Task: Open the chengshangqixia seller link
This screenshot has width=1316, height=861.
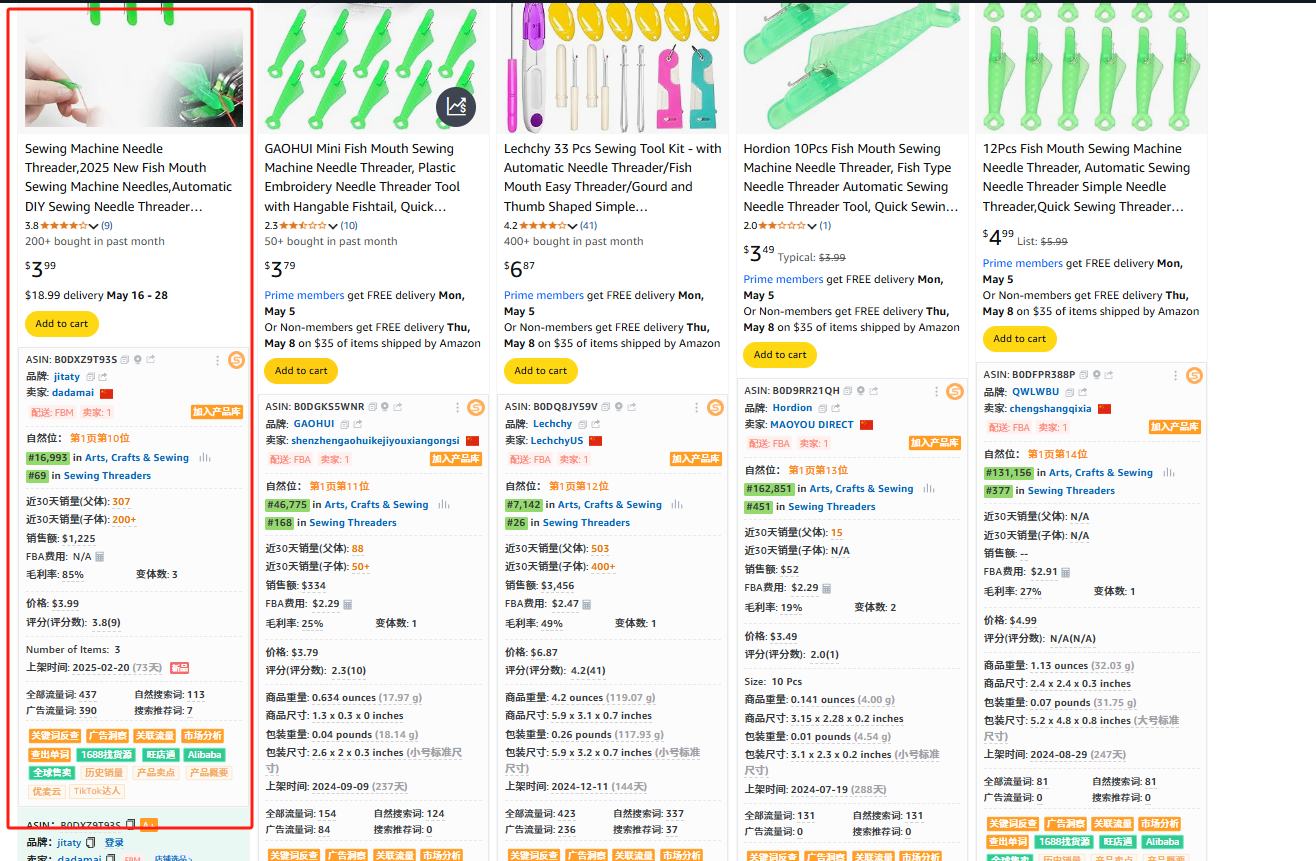Action: 1051,409
